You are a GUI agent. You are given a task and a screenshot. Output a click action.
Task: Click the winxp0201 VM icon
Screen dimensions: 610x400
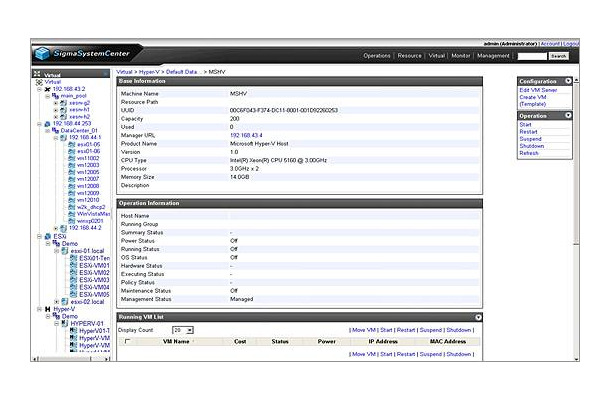tap(72, 221)
